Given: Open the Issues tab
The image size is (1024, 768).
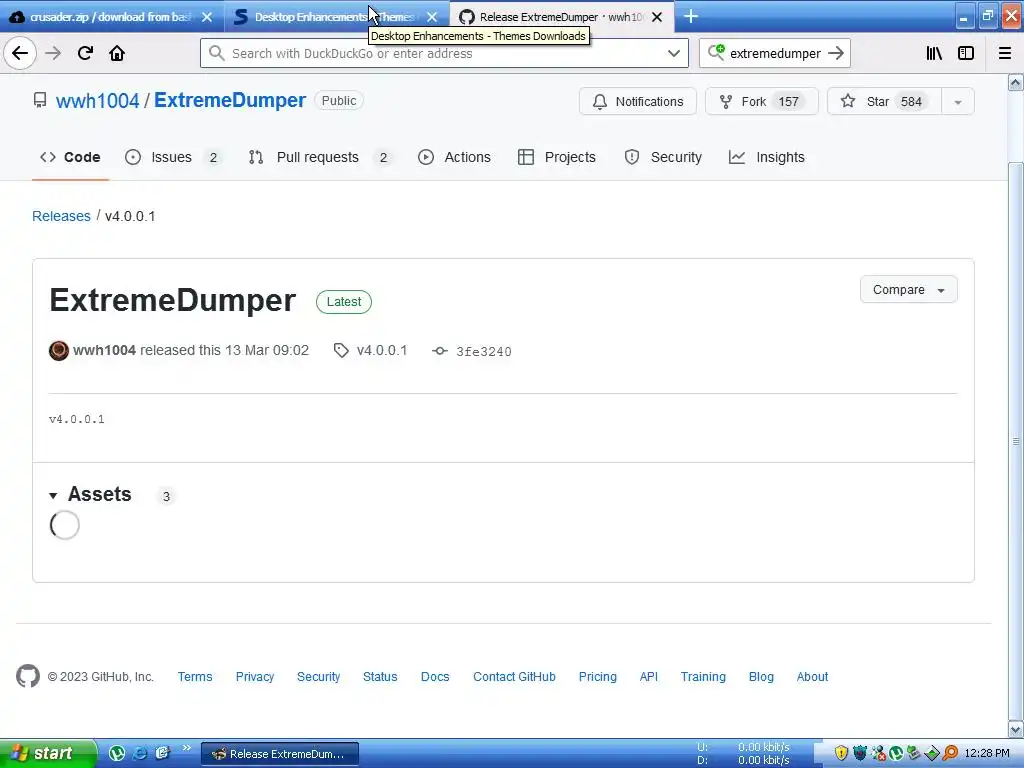Looking at the screenshot, I should pyautogui.click(x=173, y=157).
